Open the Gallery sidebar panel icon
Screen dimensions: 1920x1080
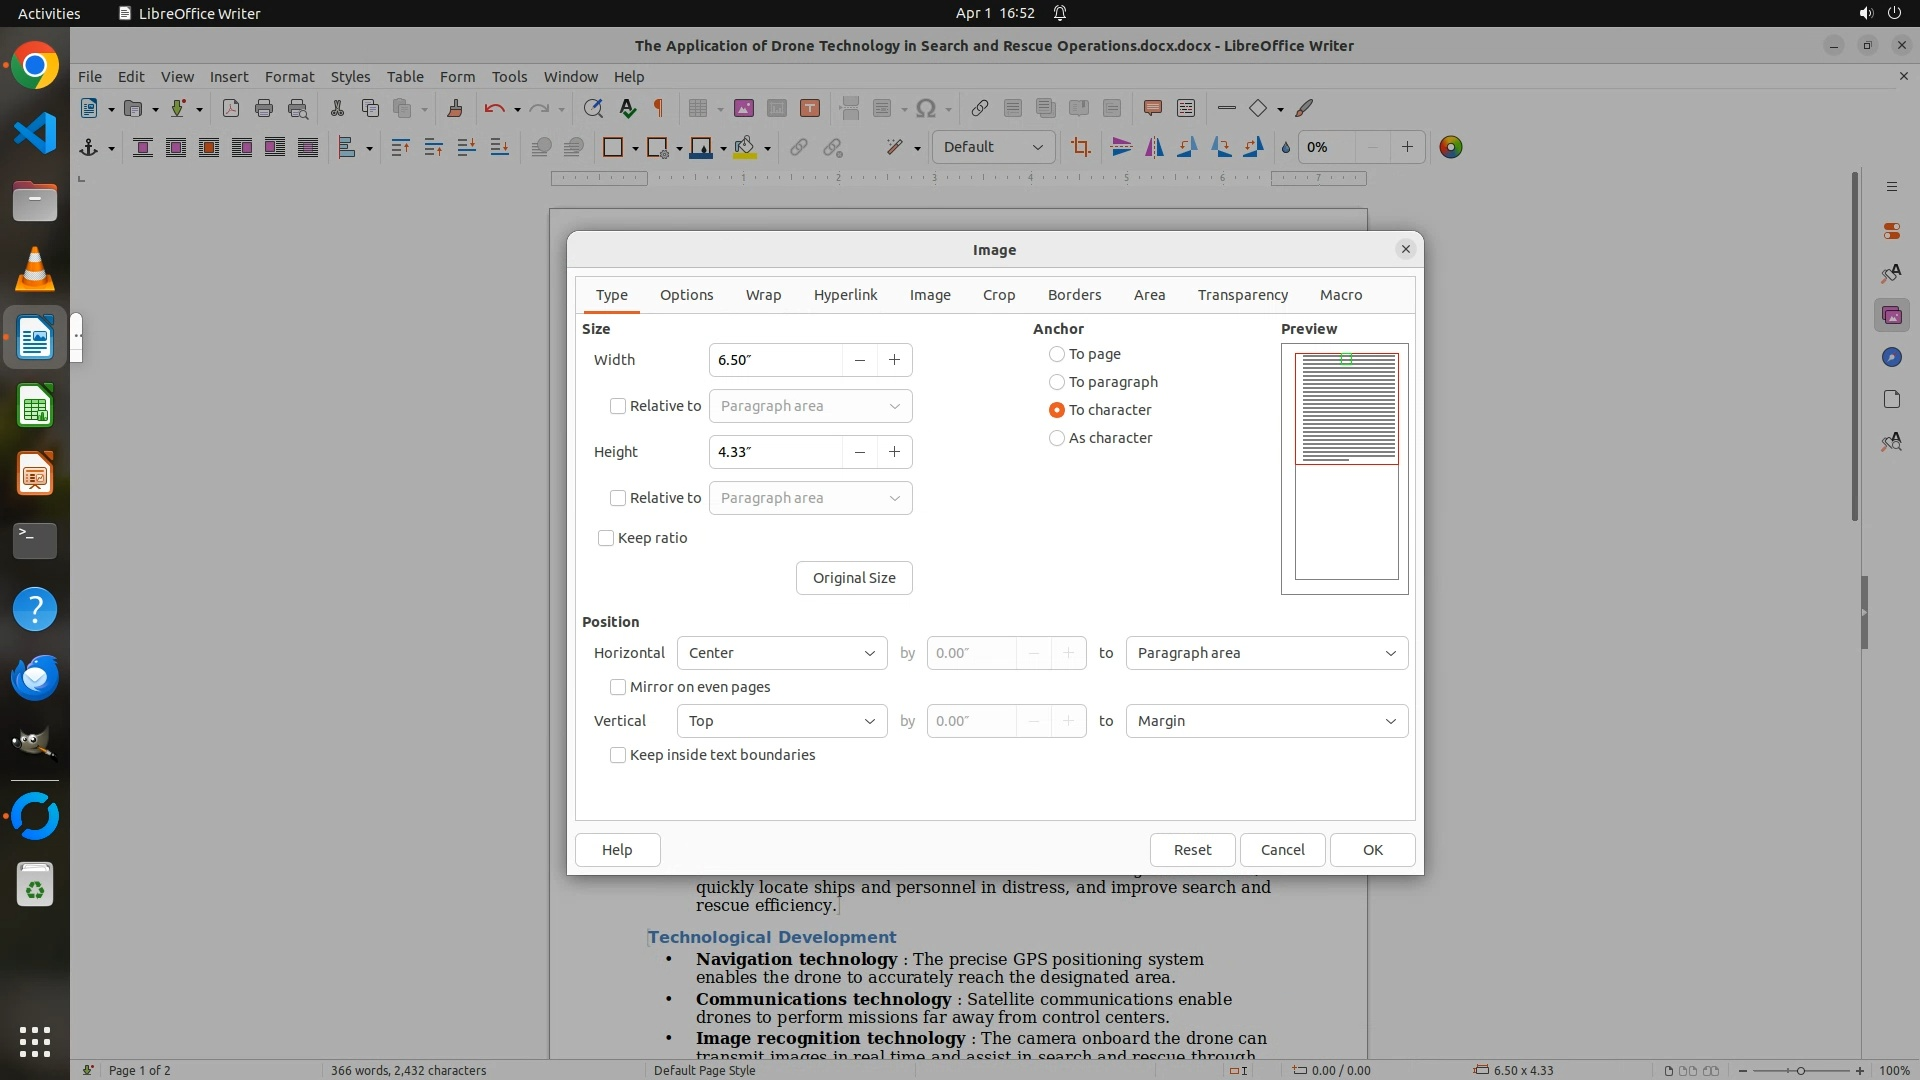[x=1891, y=315]
